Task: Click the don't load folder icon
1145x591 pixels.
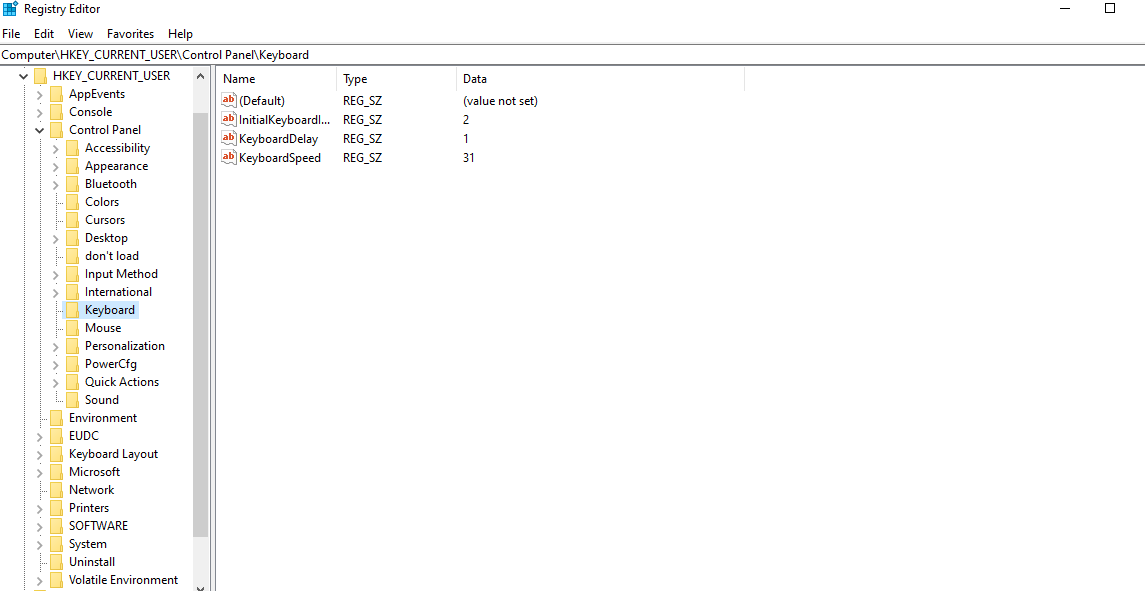Action: tap(72, 256)
